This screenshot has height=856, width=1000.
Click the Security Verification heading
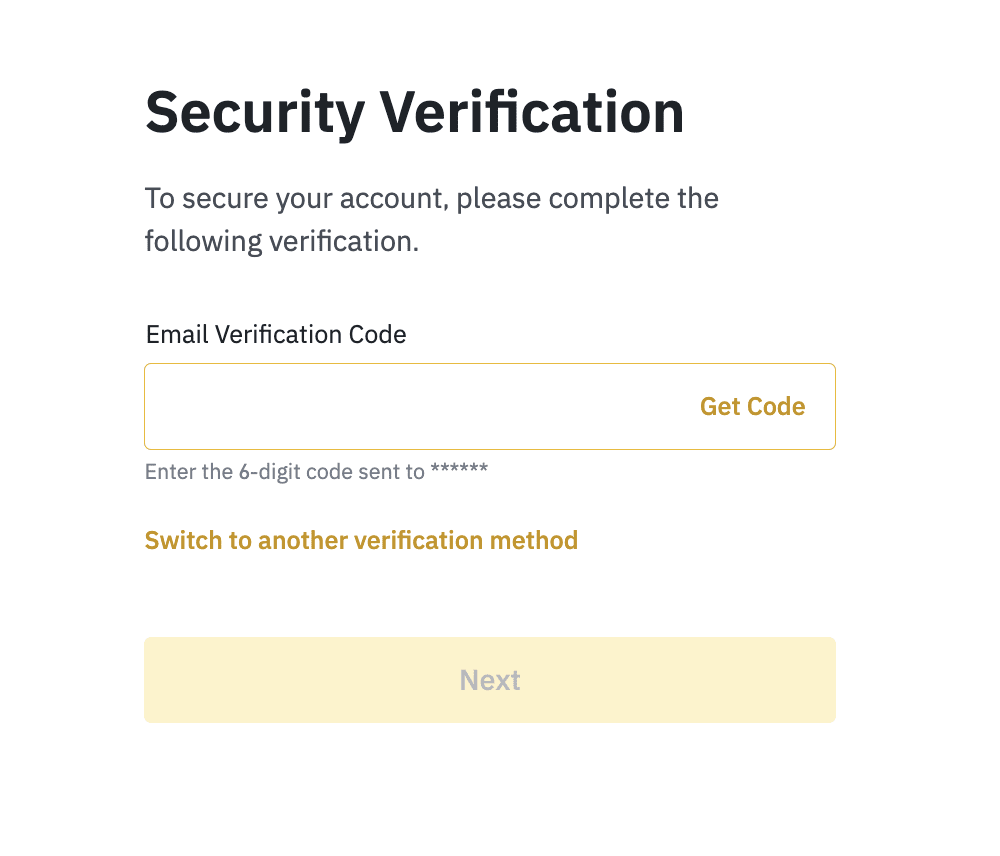click(x=414, y=112)
